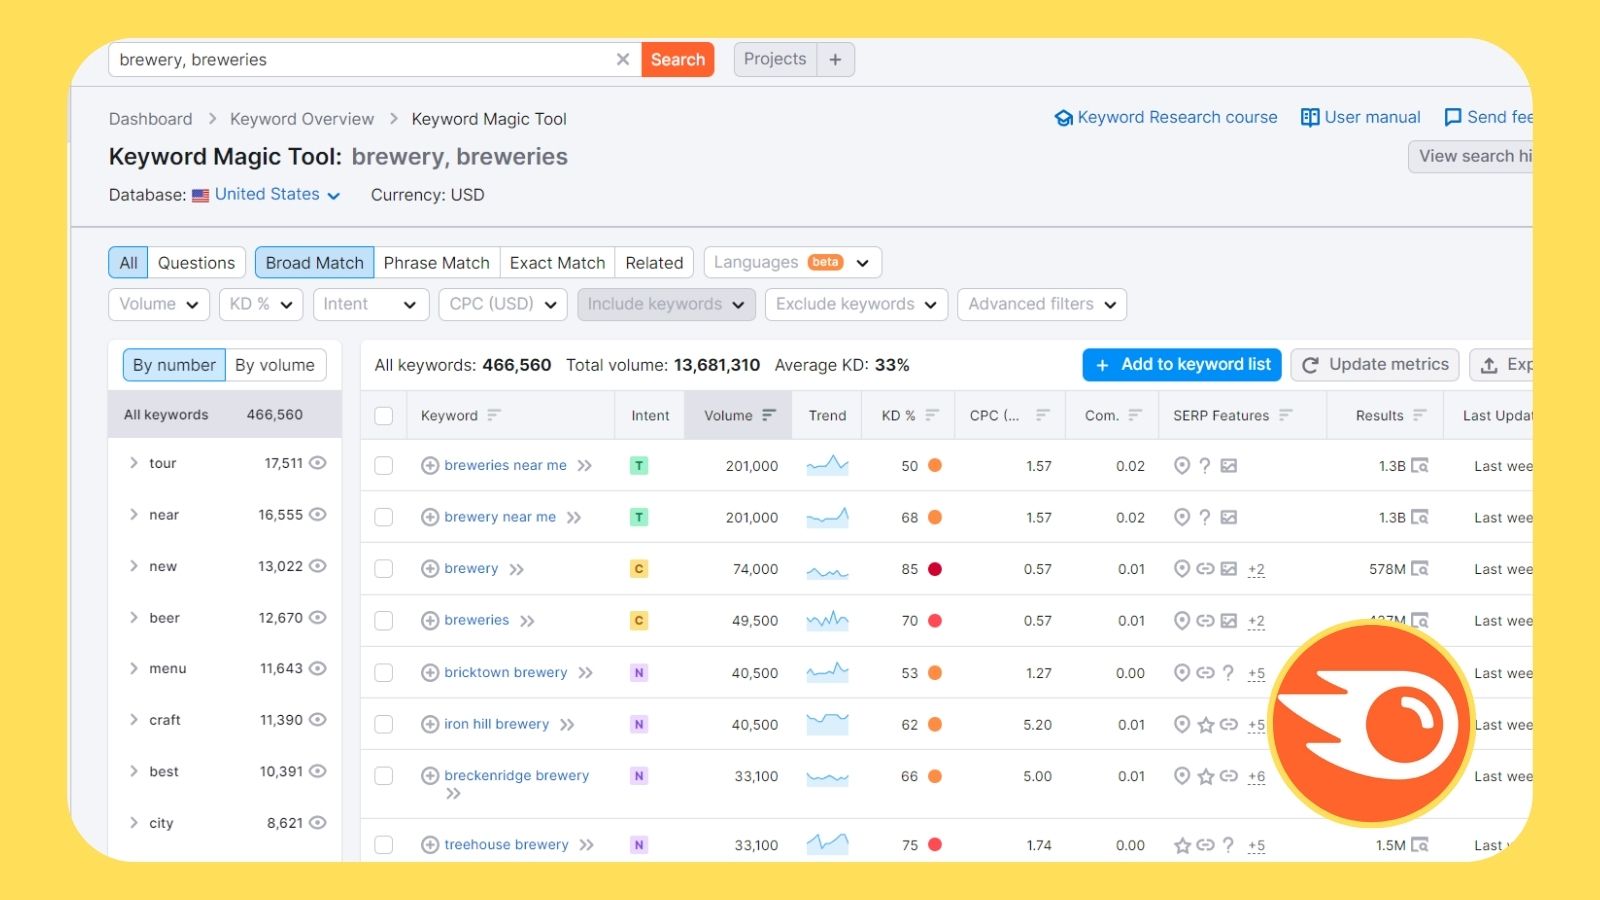Click Update metrics button
The width and height of the screenshot is (1600, 900).
[1375, 365]
